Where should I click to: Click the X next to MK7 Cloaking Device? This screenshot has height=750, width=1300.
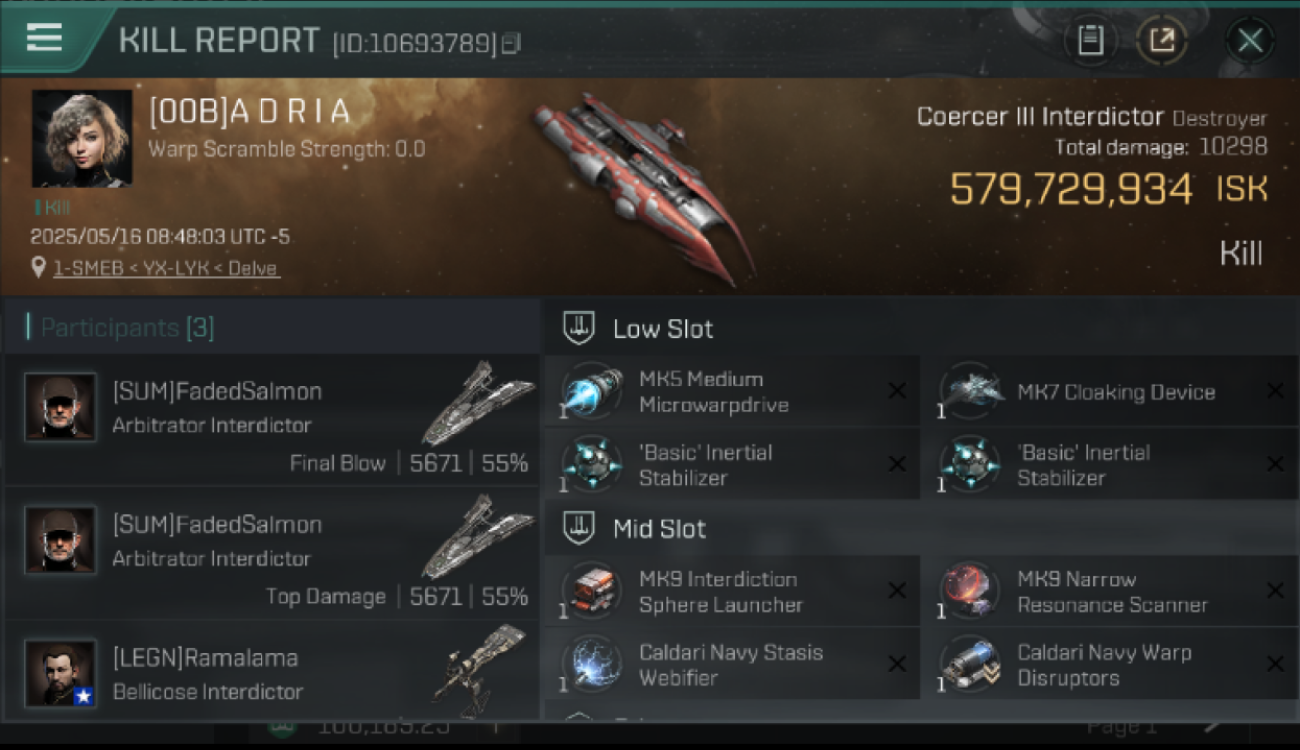tap(1275, 391)
